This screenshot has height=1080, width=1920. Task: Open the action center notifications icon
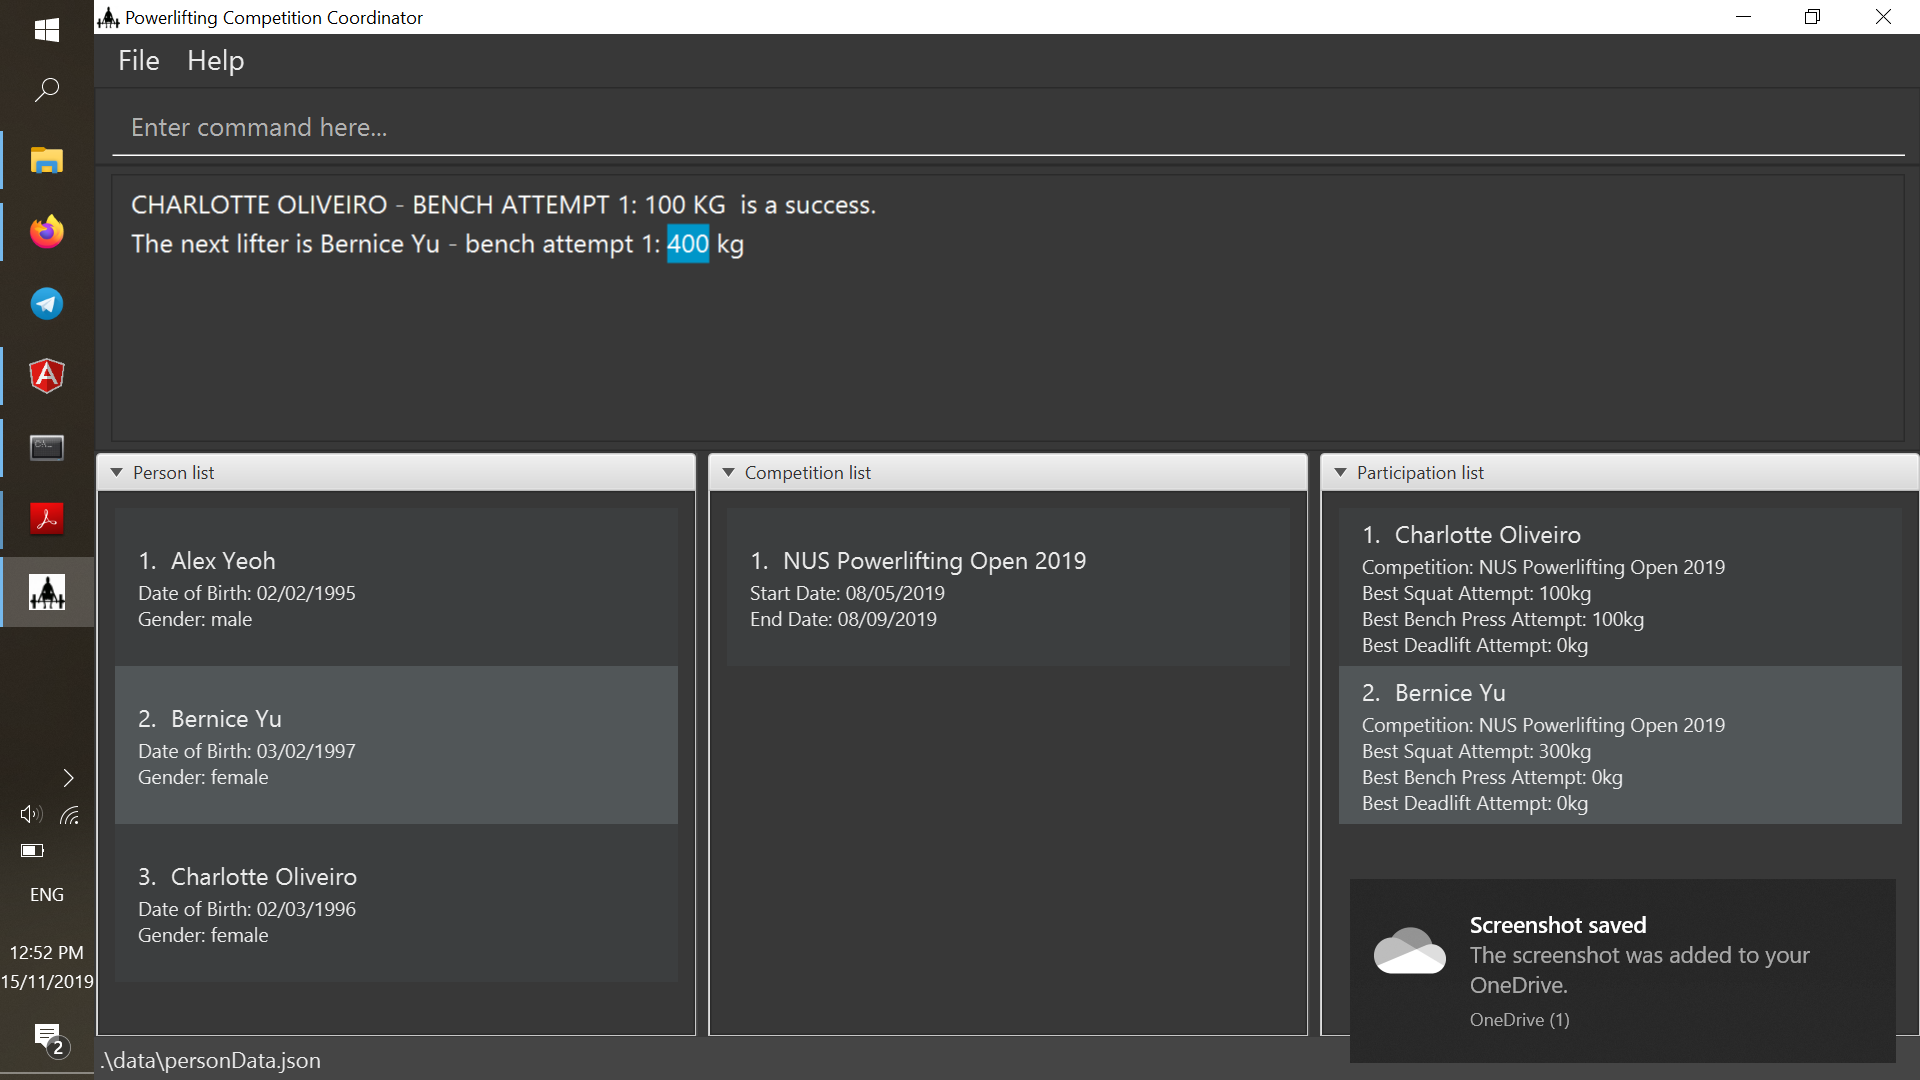click(x=46, y=1038)
